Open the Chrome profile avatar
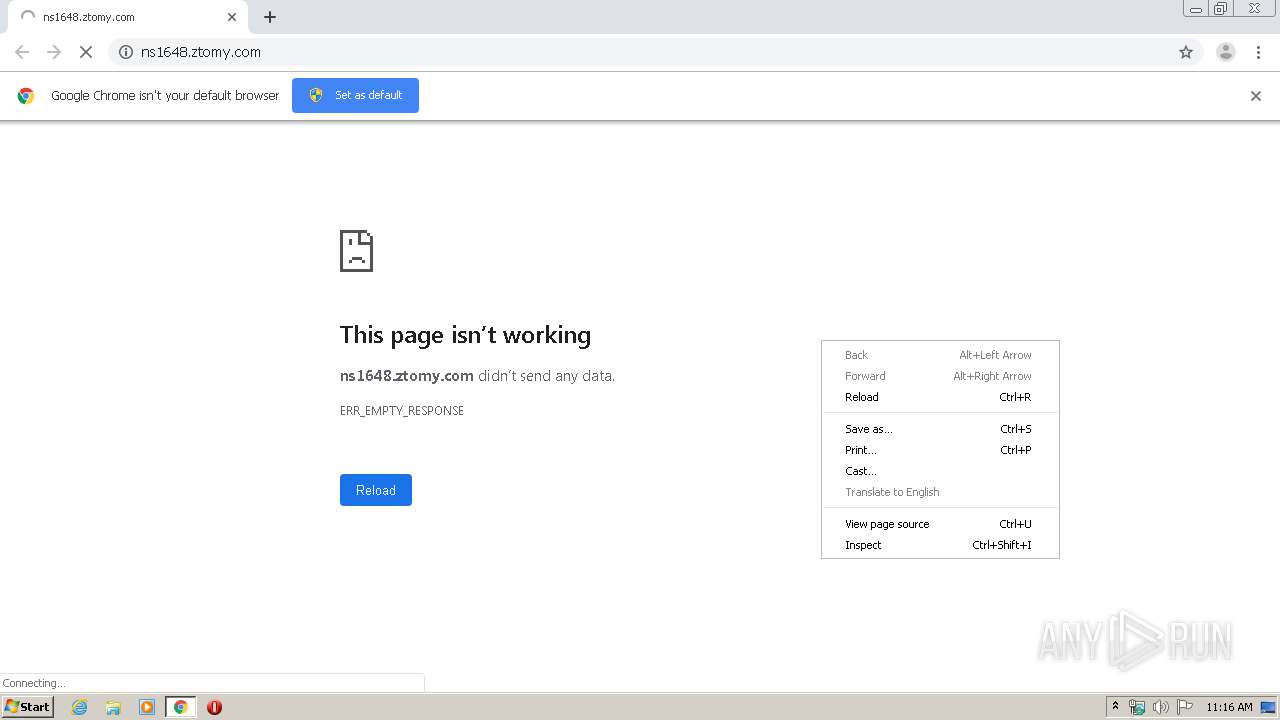1280x720 pixels. point(1225,52)
